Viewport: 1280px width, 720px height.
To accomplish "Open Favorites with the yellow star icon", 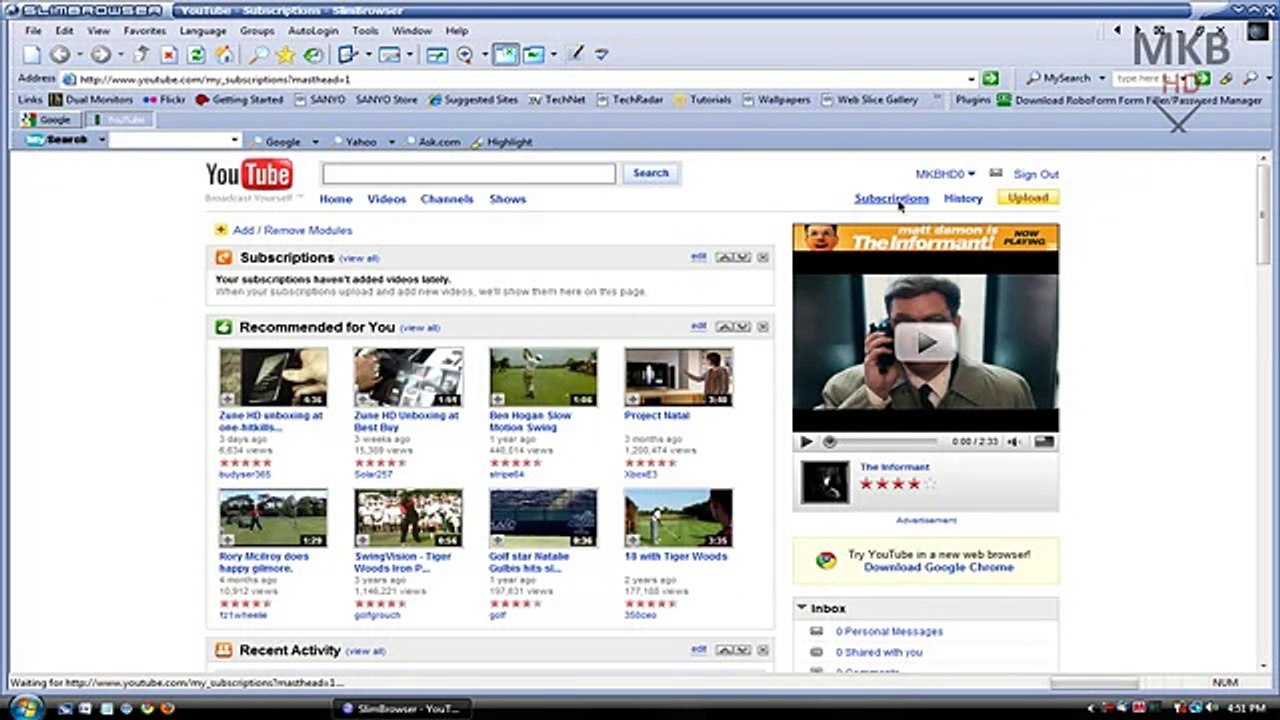I will pyautogui.click(x=286, y=55).
